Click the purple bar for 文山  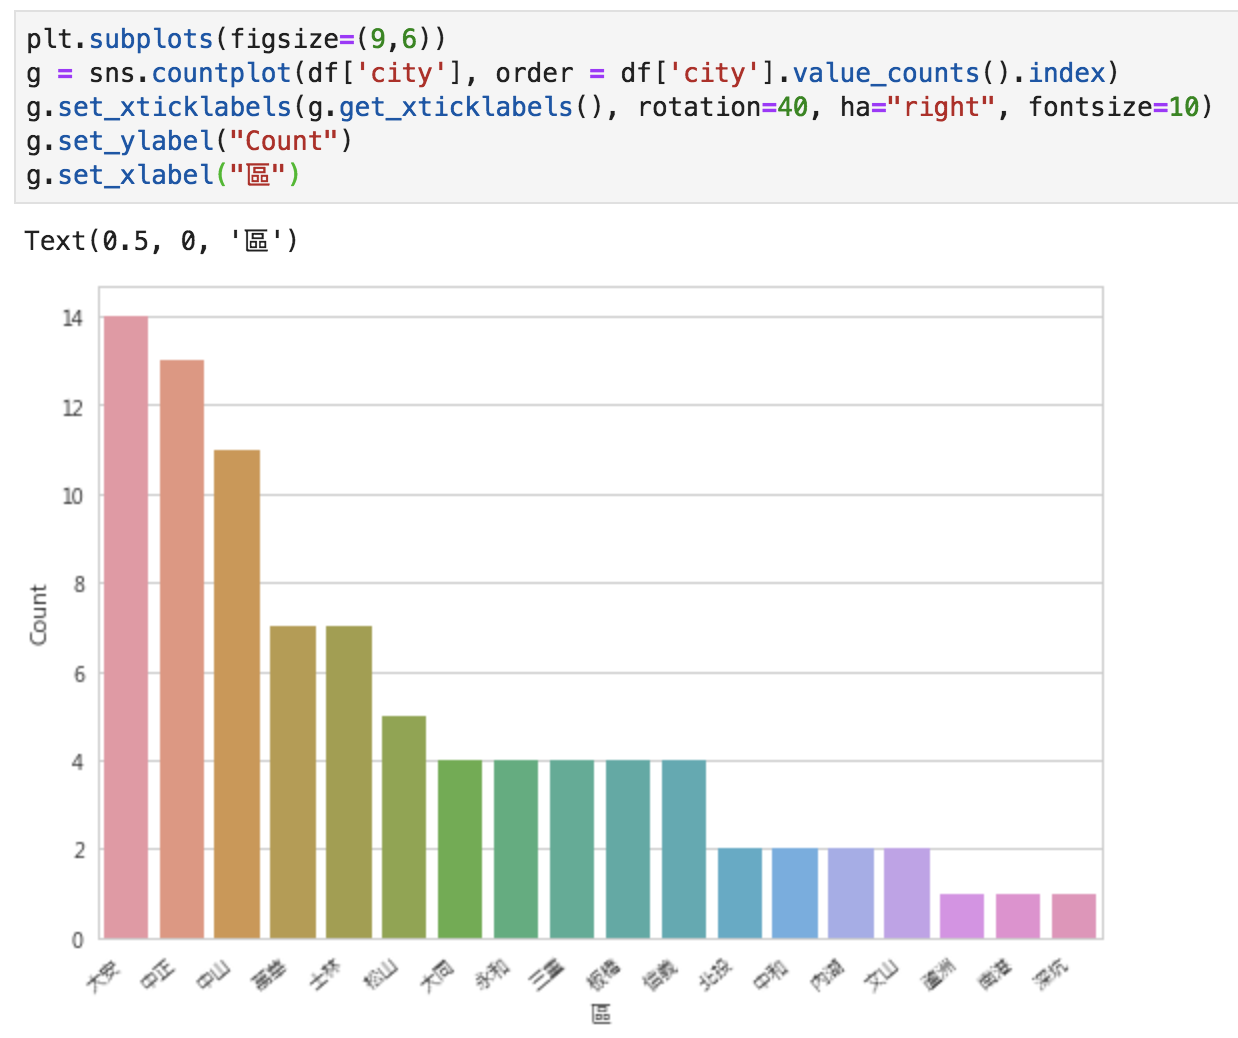click(907, 893)
